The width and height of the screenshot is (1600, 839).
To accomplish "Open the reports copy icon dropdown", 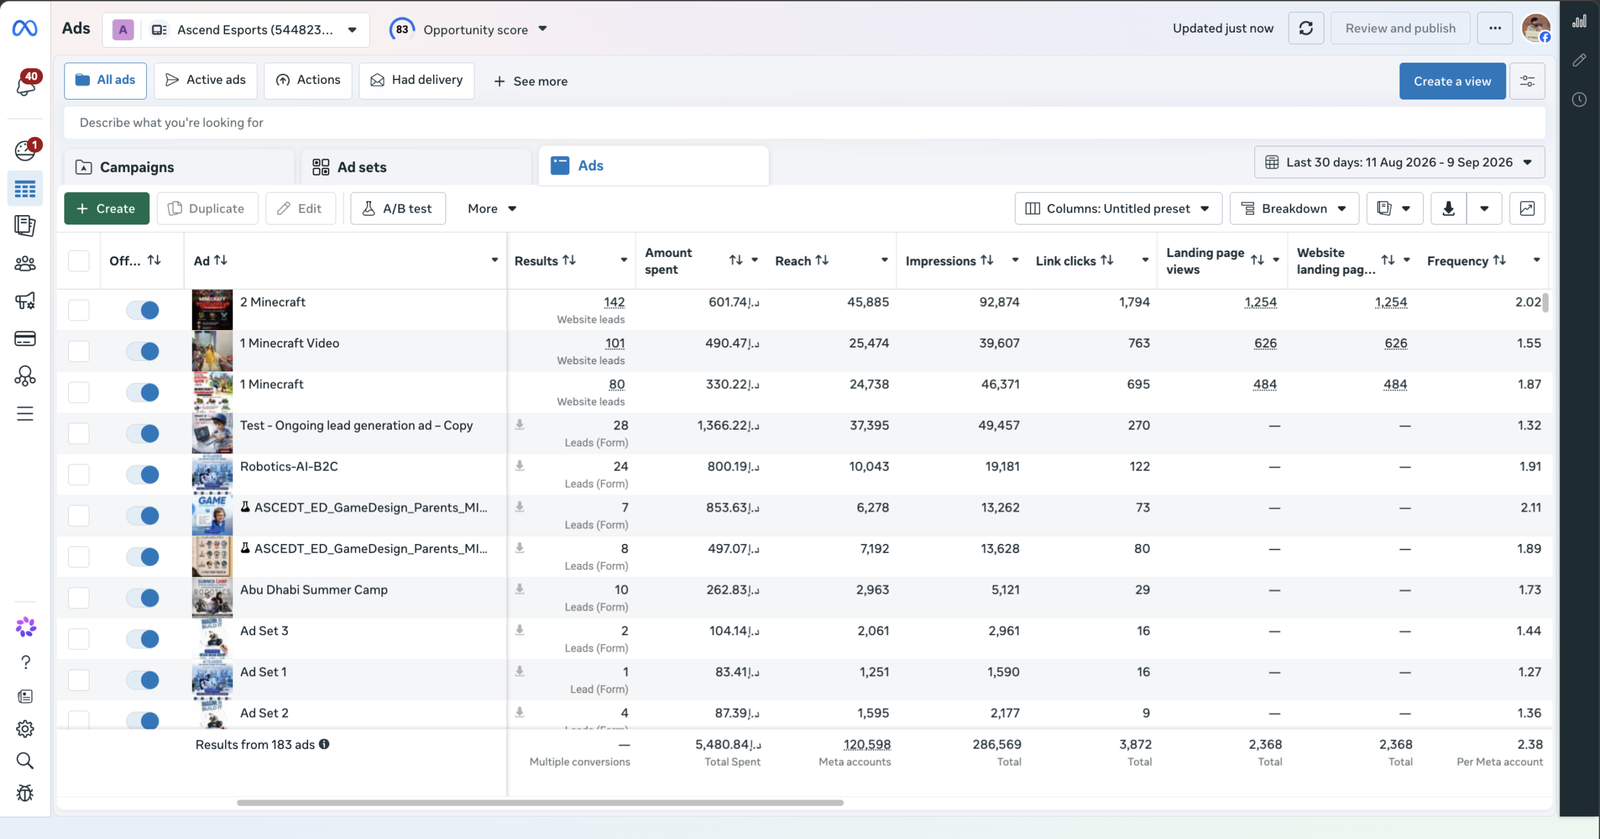I will pos(1394,208).
